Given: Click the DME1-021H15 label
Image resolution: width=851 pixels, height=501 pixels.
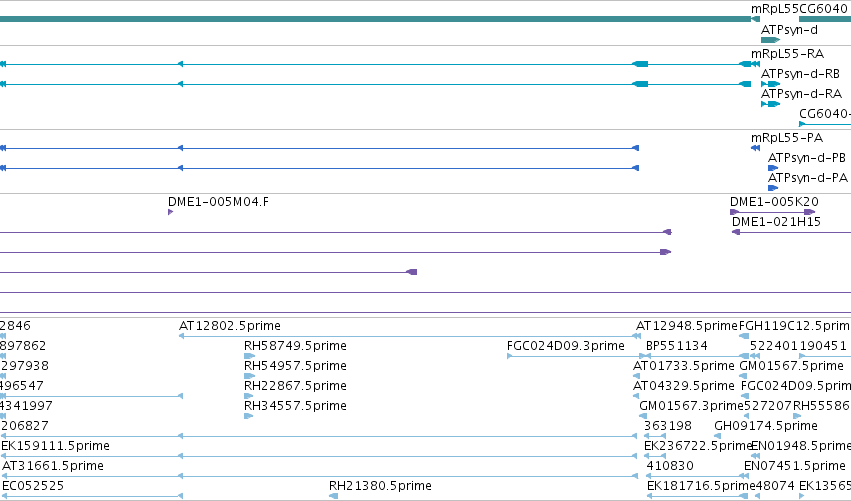Looking at the screenshot, I should point(776,222).
